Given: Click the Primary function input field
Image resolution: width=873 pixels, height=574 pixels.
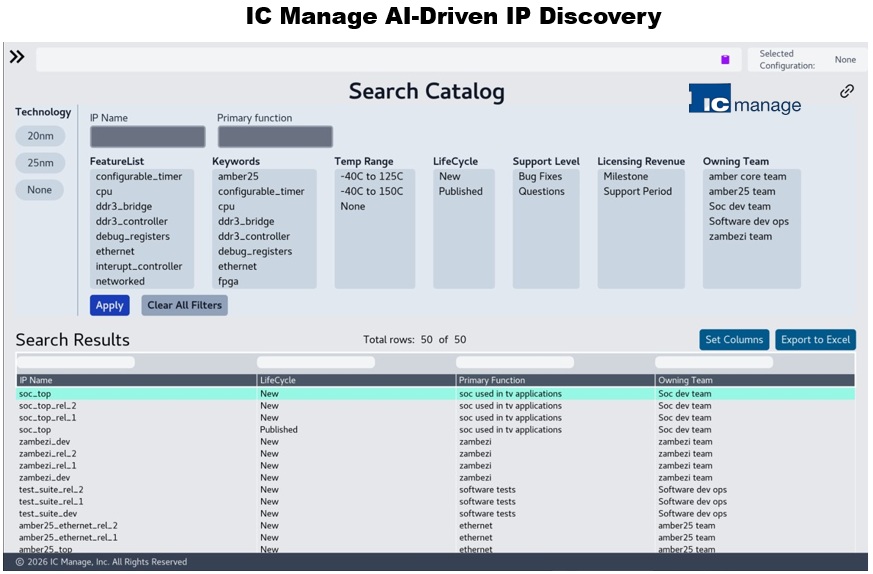Looking at the screenshot, I should 275,136.
